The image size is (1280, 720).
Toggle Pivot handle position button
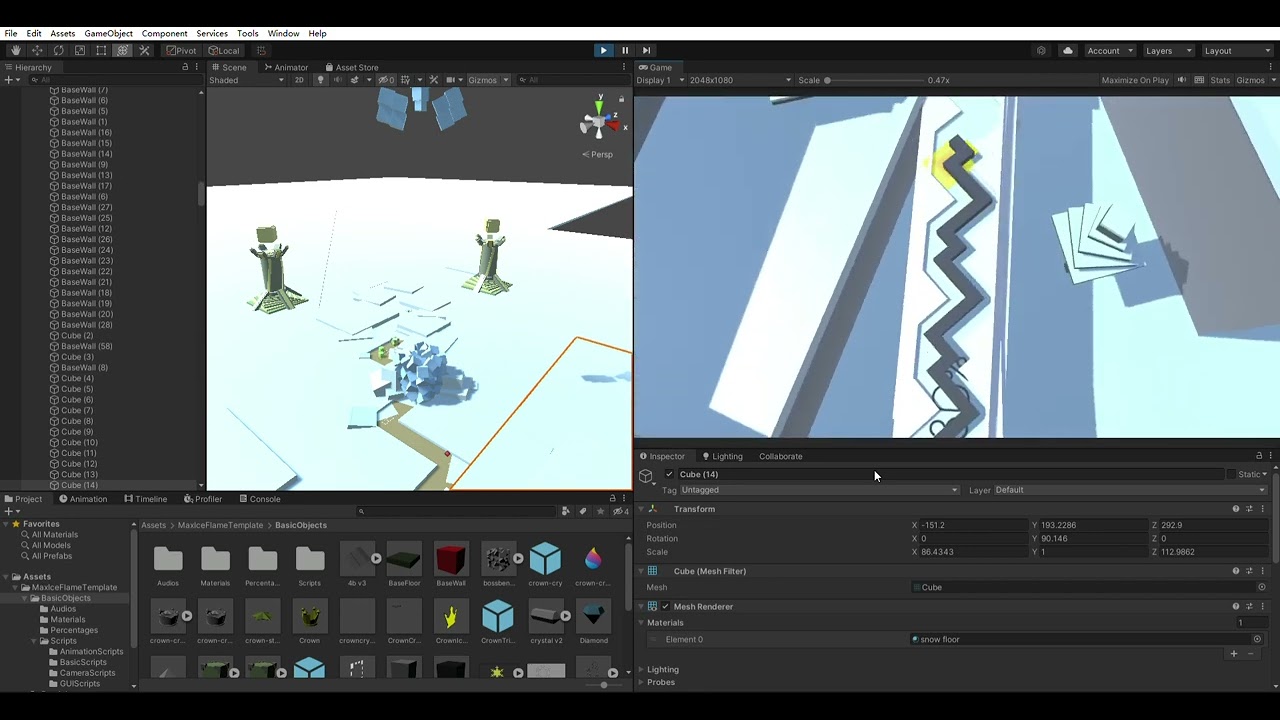click(x=182, y=50)
